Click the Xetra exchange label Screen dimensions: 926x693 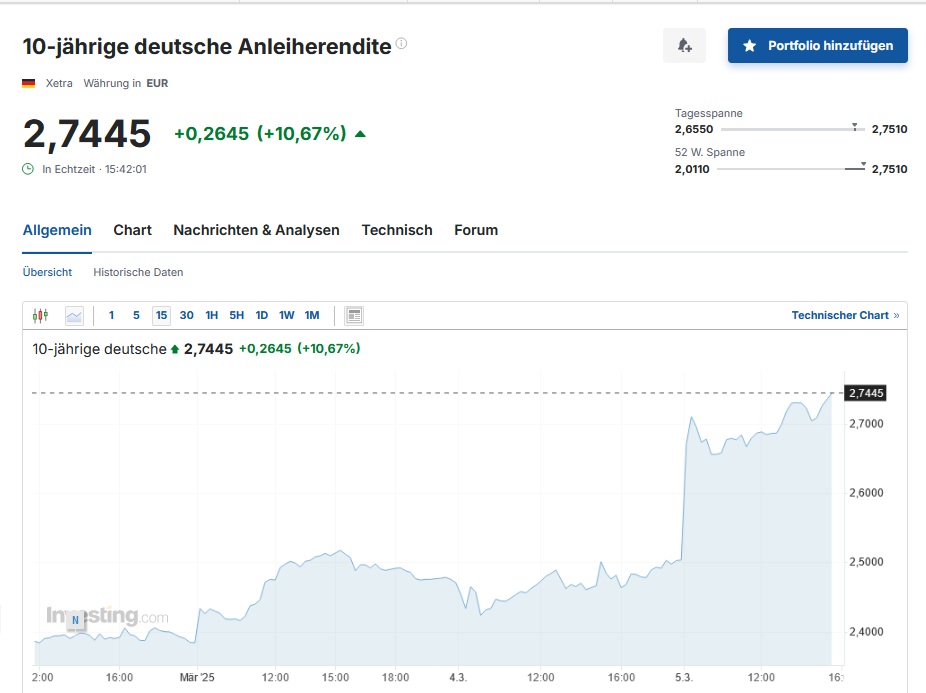pos(59,83)
